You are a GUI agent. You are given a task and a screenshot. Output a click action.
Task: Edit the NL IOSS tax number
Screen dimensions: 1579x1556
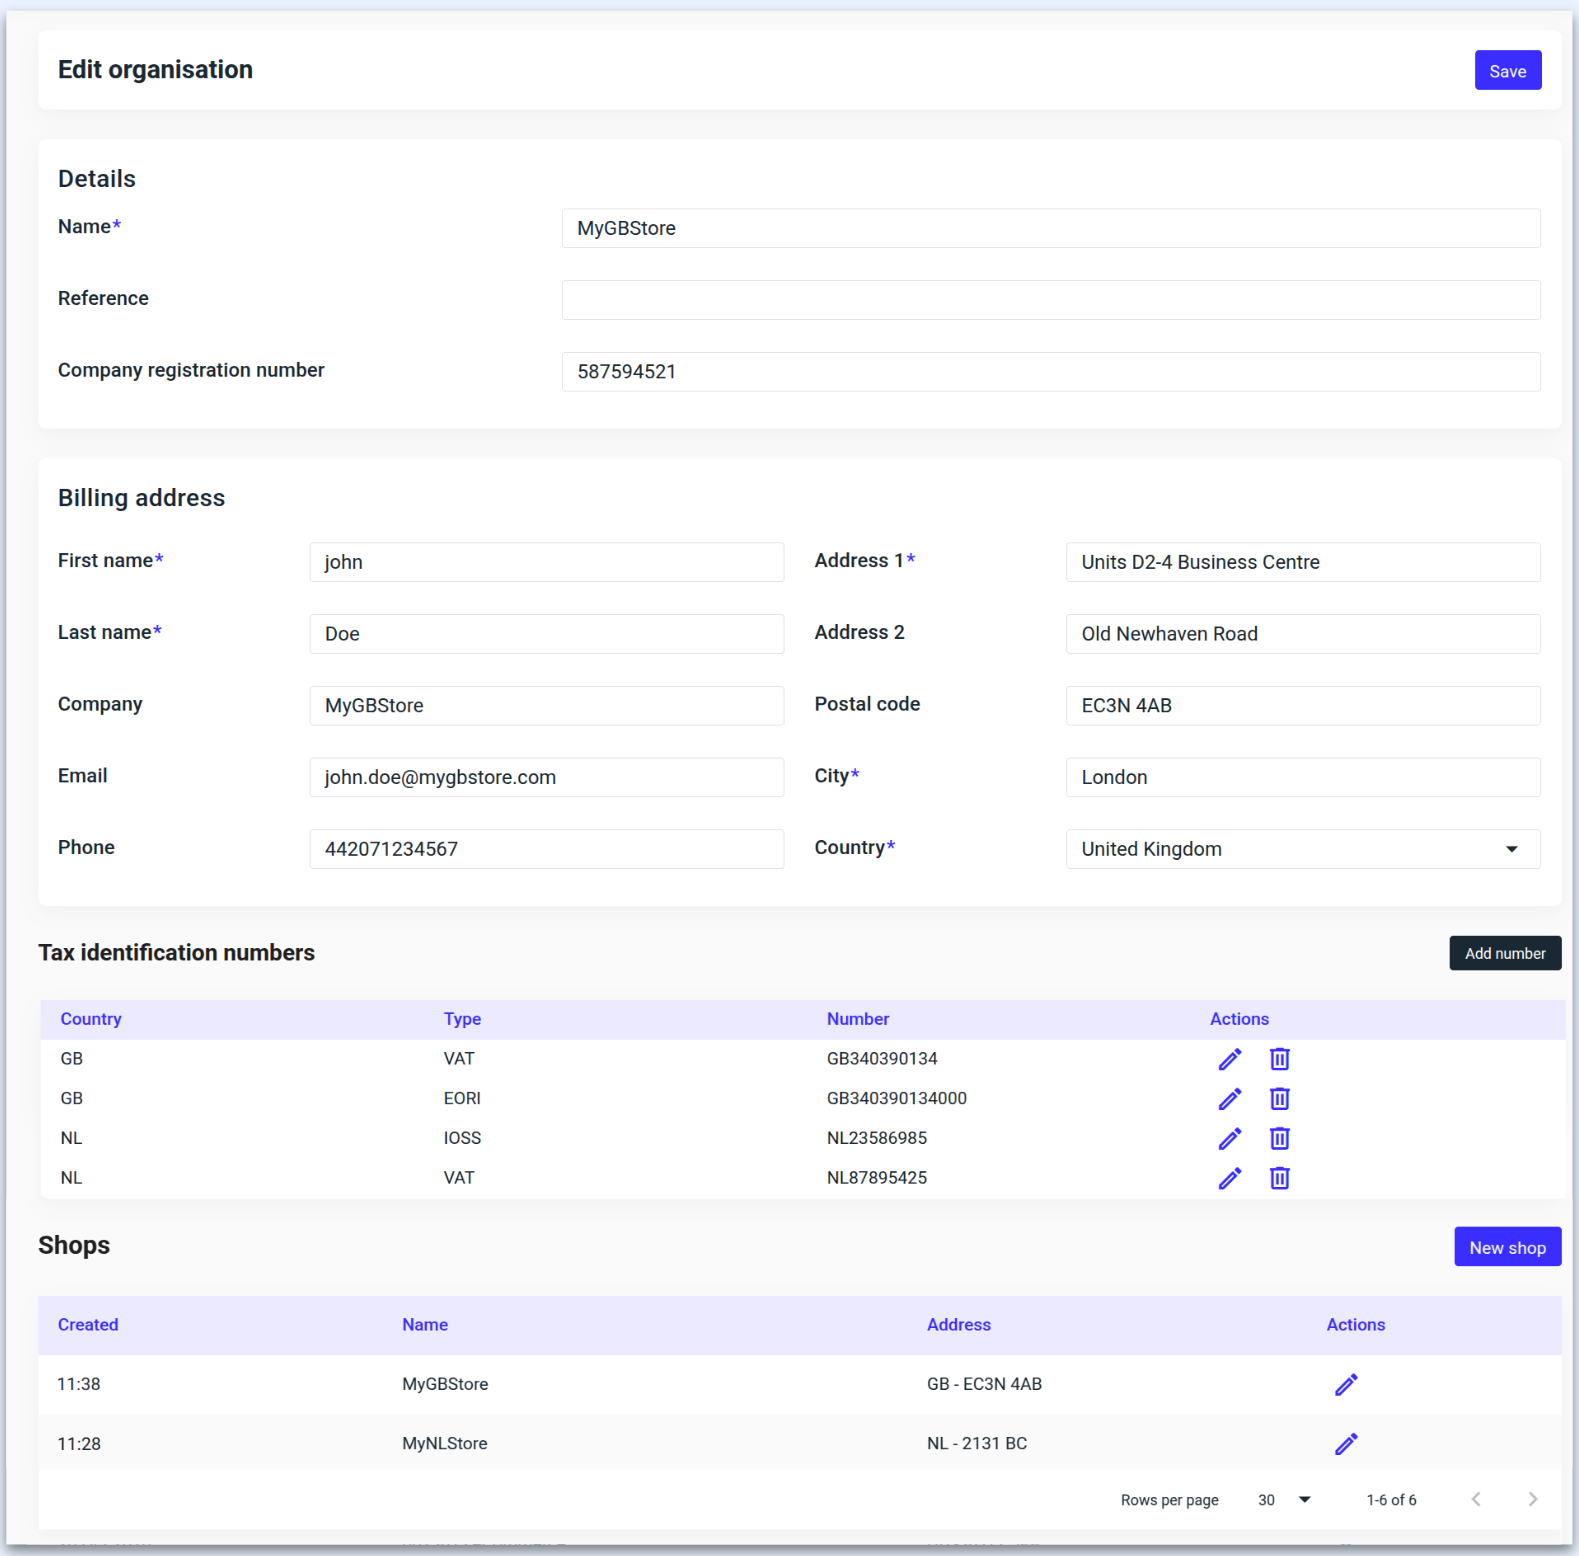[1229, 1138]
